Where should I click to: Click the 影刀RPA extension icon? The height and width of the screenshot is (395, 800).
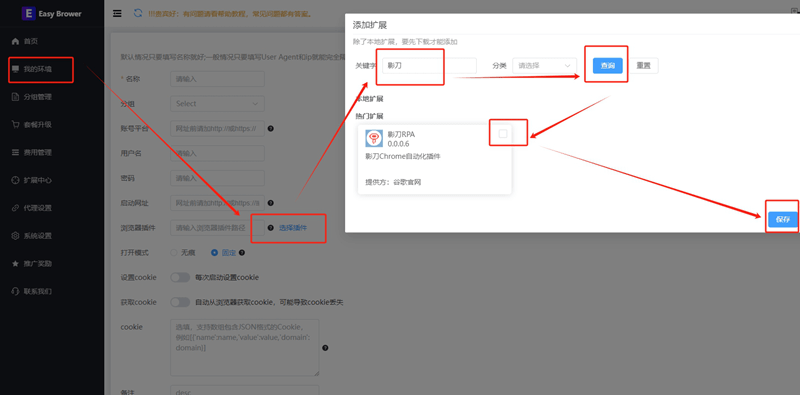374,139
